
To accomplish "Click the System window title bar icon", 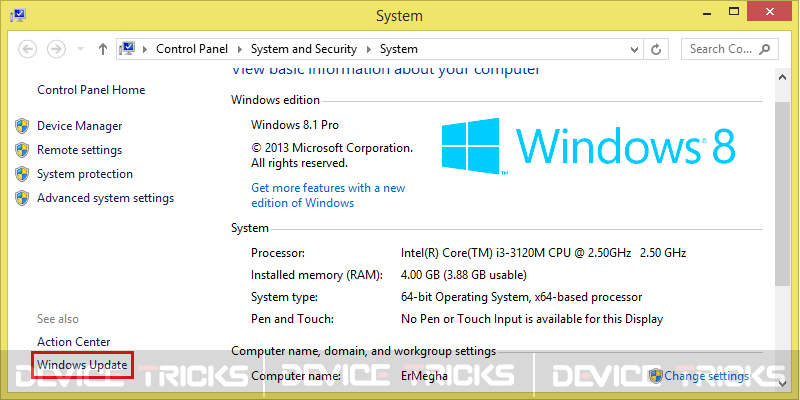I will pyautogui.click(x=18, y=16).
